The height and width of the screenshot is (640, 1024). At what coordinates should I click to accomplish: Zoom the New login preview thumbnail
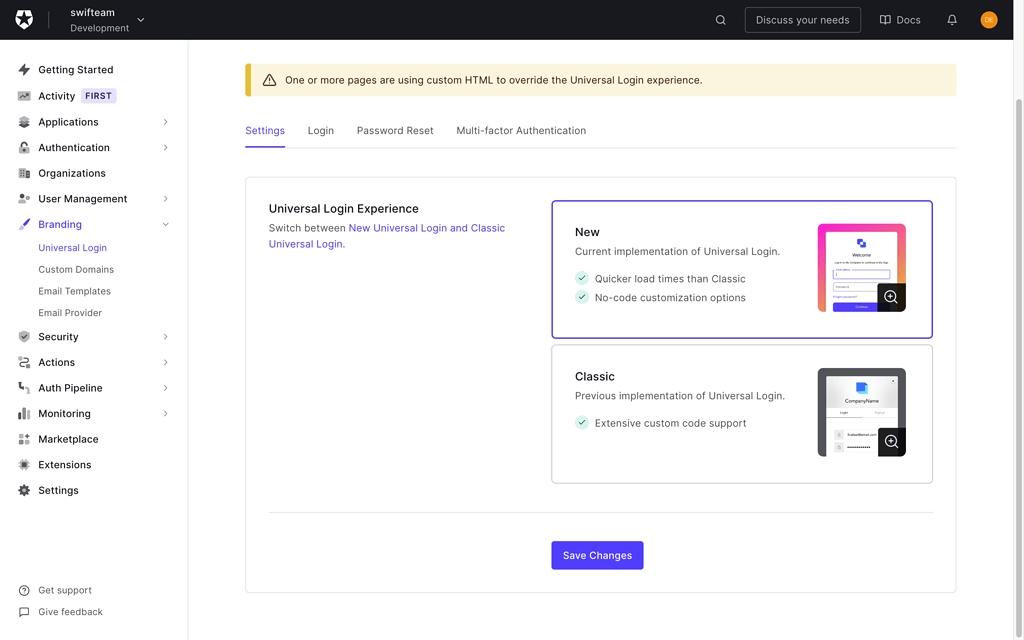[891, 297]
